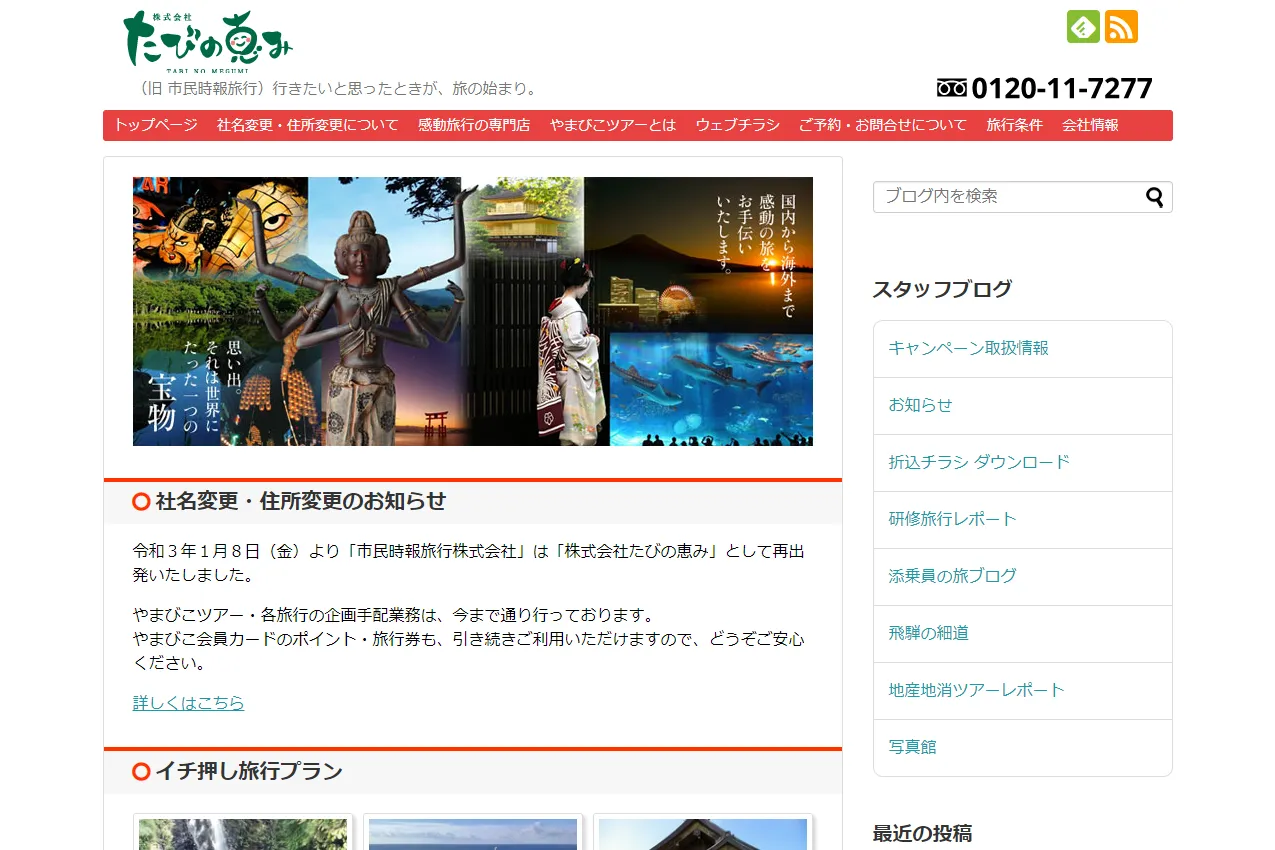Open the green Feedly subscribe icon
This screenshot has width=1275, height=850.
coord(1083,26)
